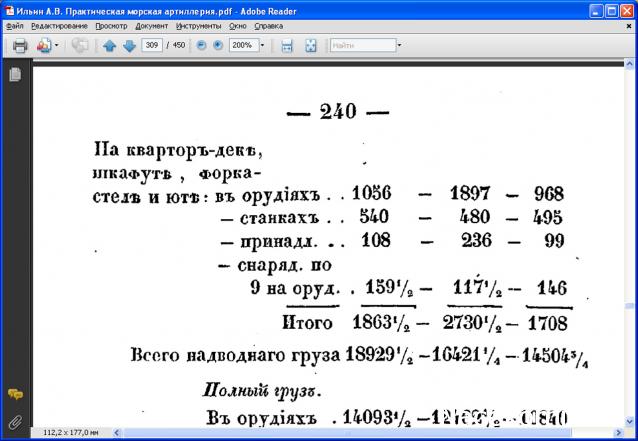Click the value 1056 in the орудіяхъ row
Viewport: 638px width, 441px height.
pyautogui.click(x=371, y=193)
